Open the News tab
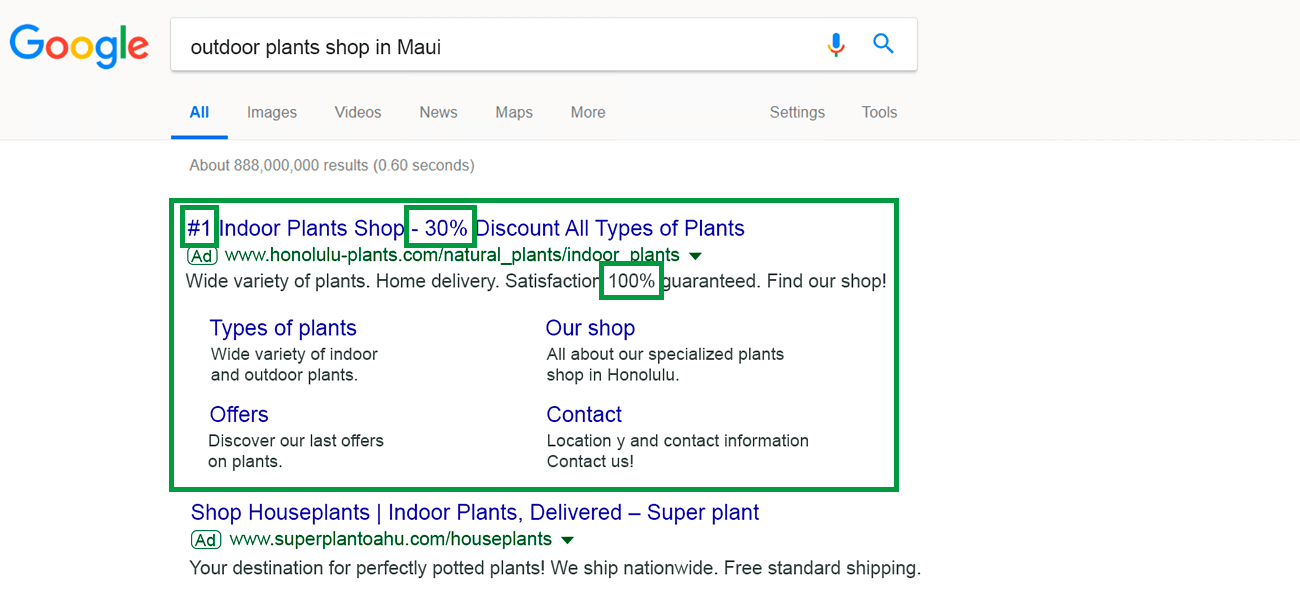The height and width of the screenshot is (597, 1300). [x=438, y=112]
